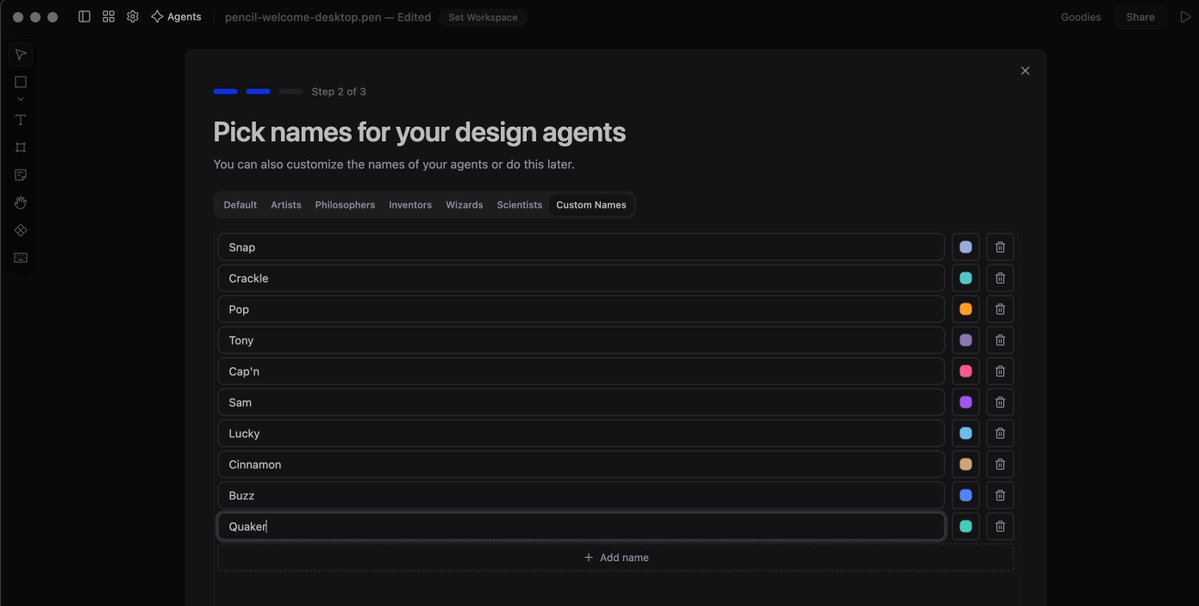Click the Cap'n name field
Image resolution: width=1199 pixels, height=606 pixels.
tap(581, 371)
